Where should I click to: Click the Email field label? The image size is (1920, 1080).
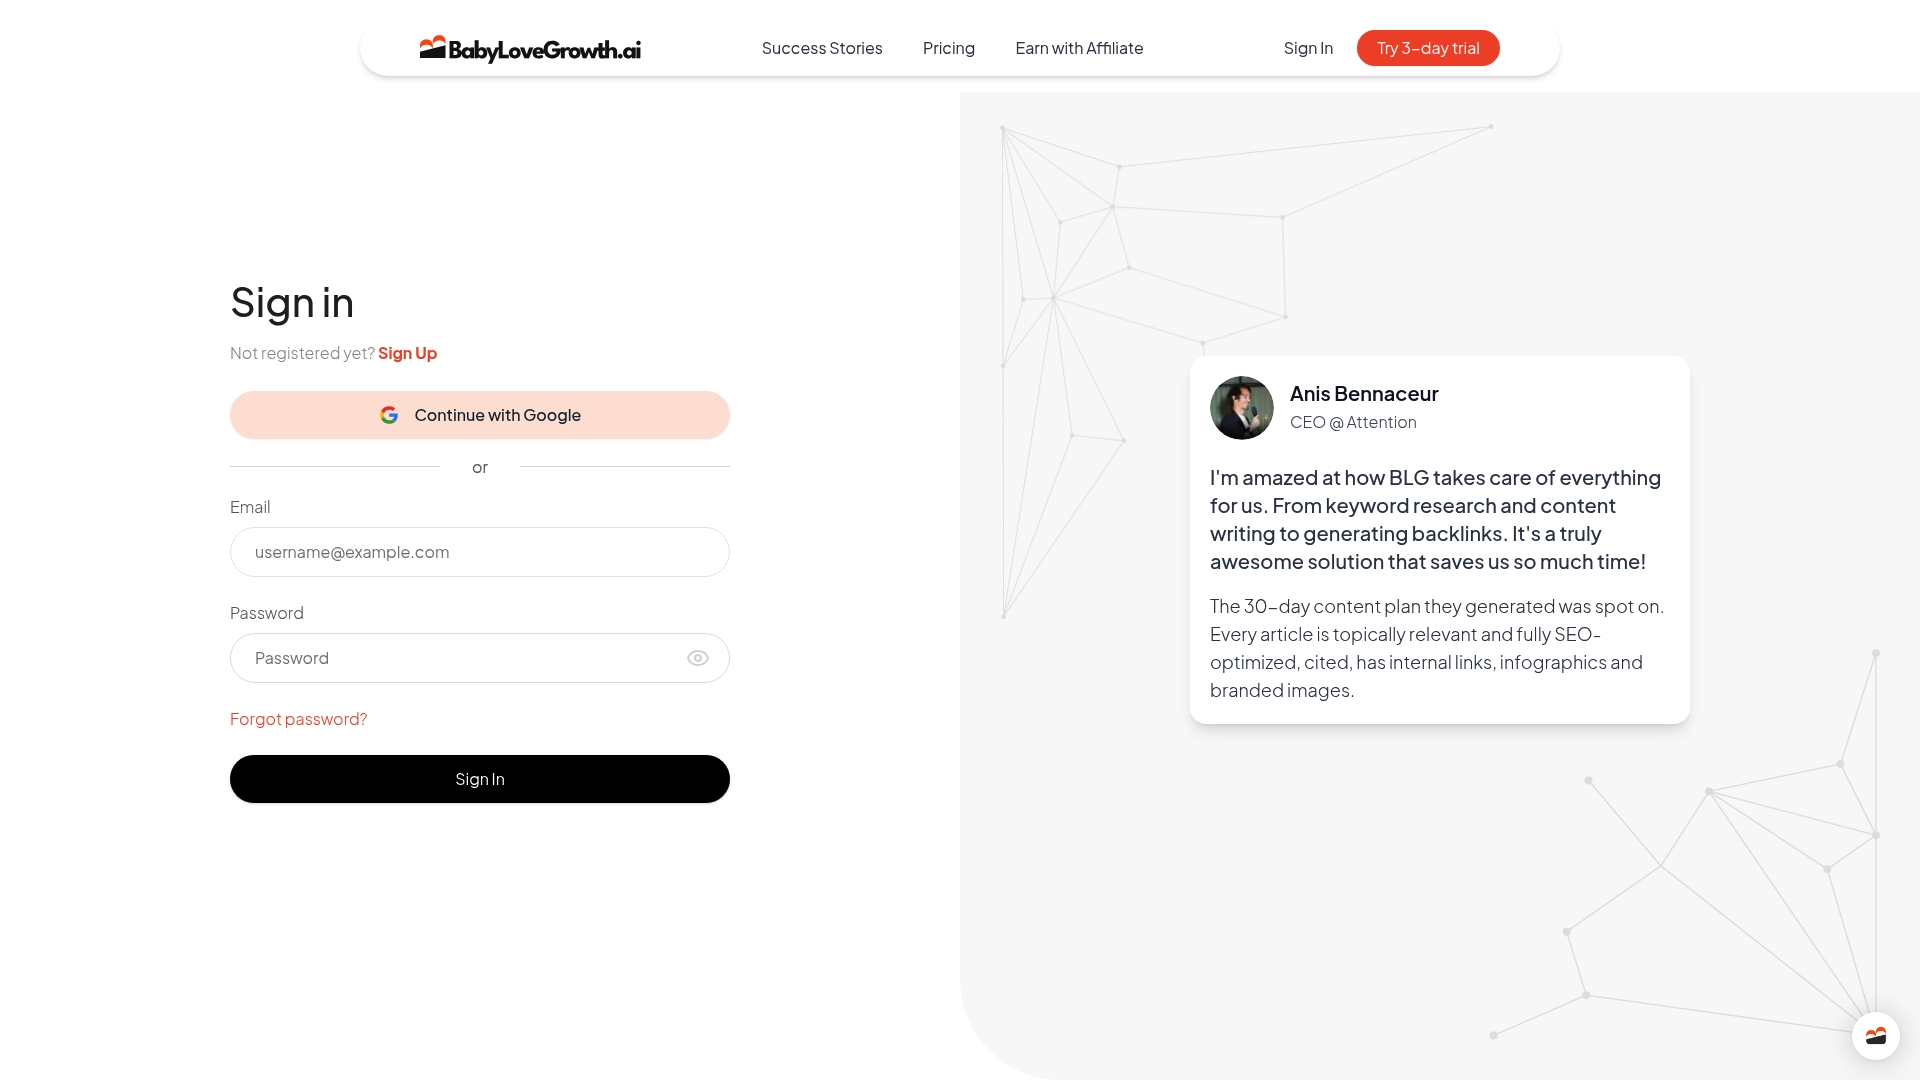click(x=250, y=507)
